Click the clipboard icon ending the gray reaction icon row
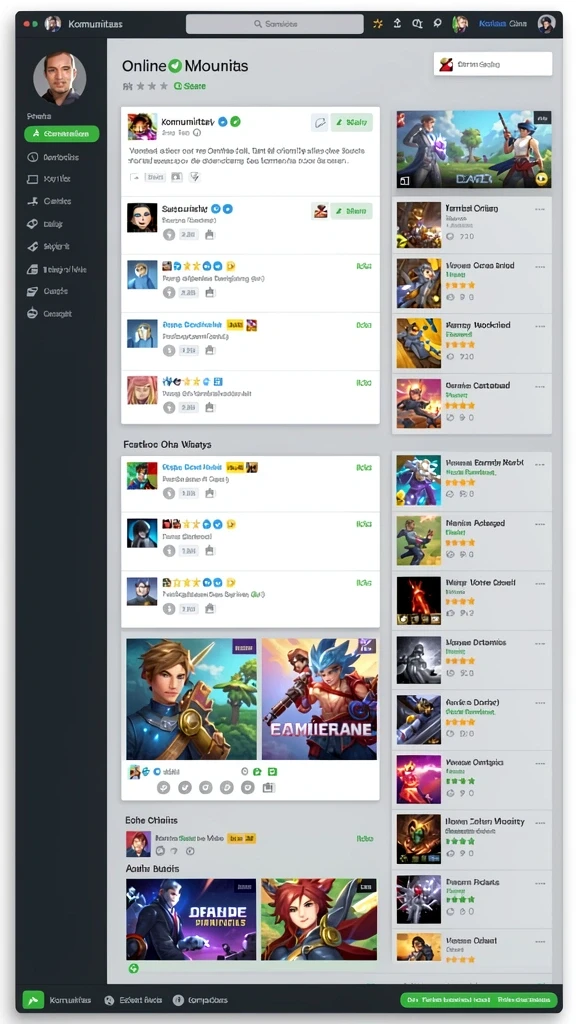Image resolution: width=576 pixels, height=1024 pixels. [x=268, y=788]
